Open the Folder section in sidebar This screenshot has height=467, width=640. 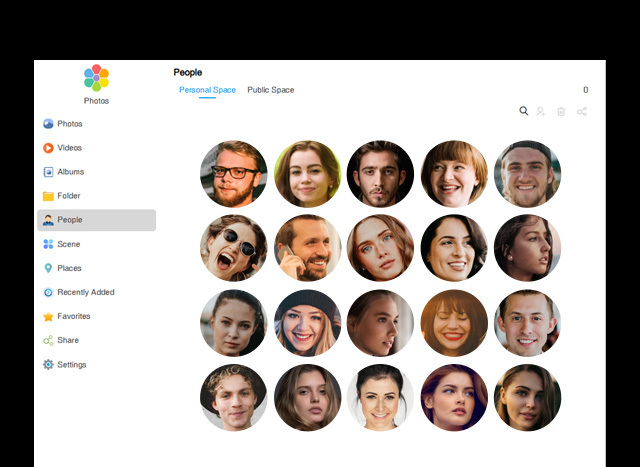tap(68, 196)
